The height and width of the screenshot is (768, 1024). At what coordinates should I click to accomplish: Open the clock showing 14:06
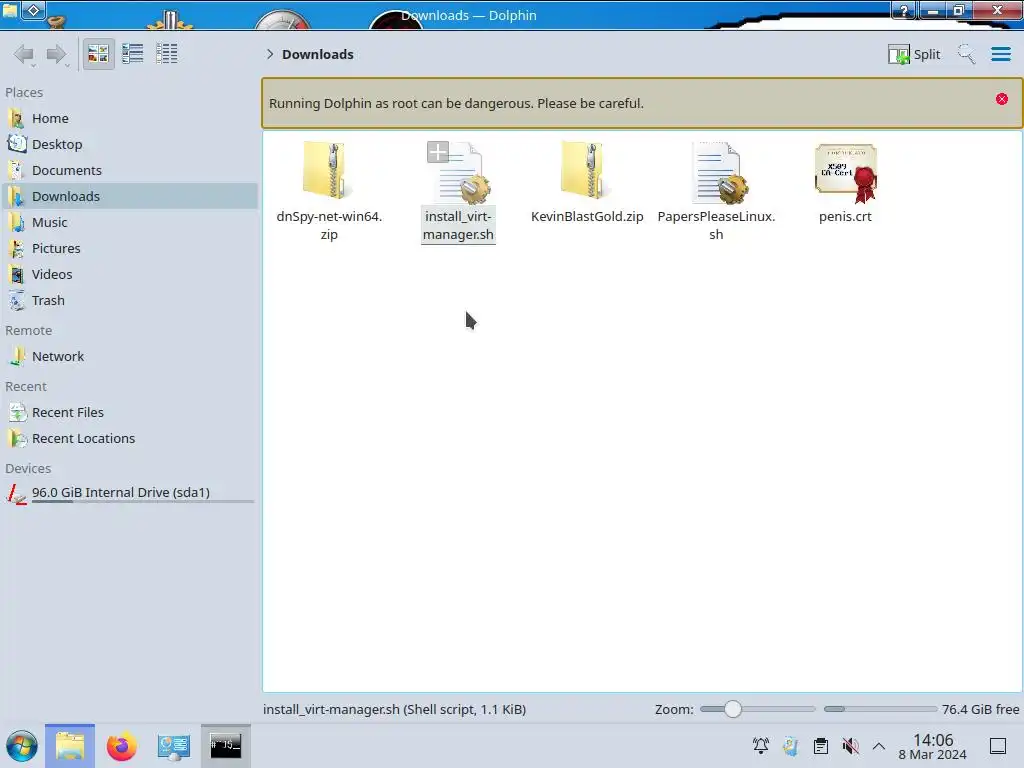pos(933,746)
